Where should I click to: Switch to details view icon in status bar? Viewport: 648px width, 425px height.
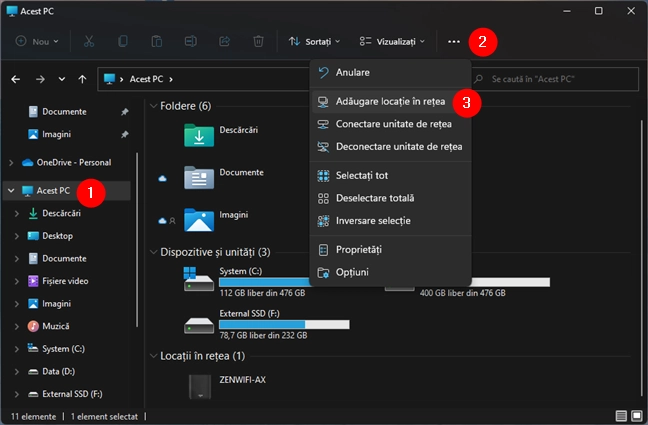tap(621, 415)
